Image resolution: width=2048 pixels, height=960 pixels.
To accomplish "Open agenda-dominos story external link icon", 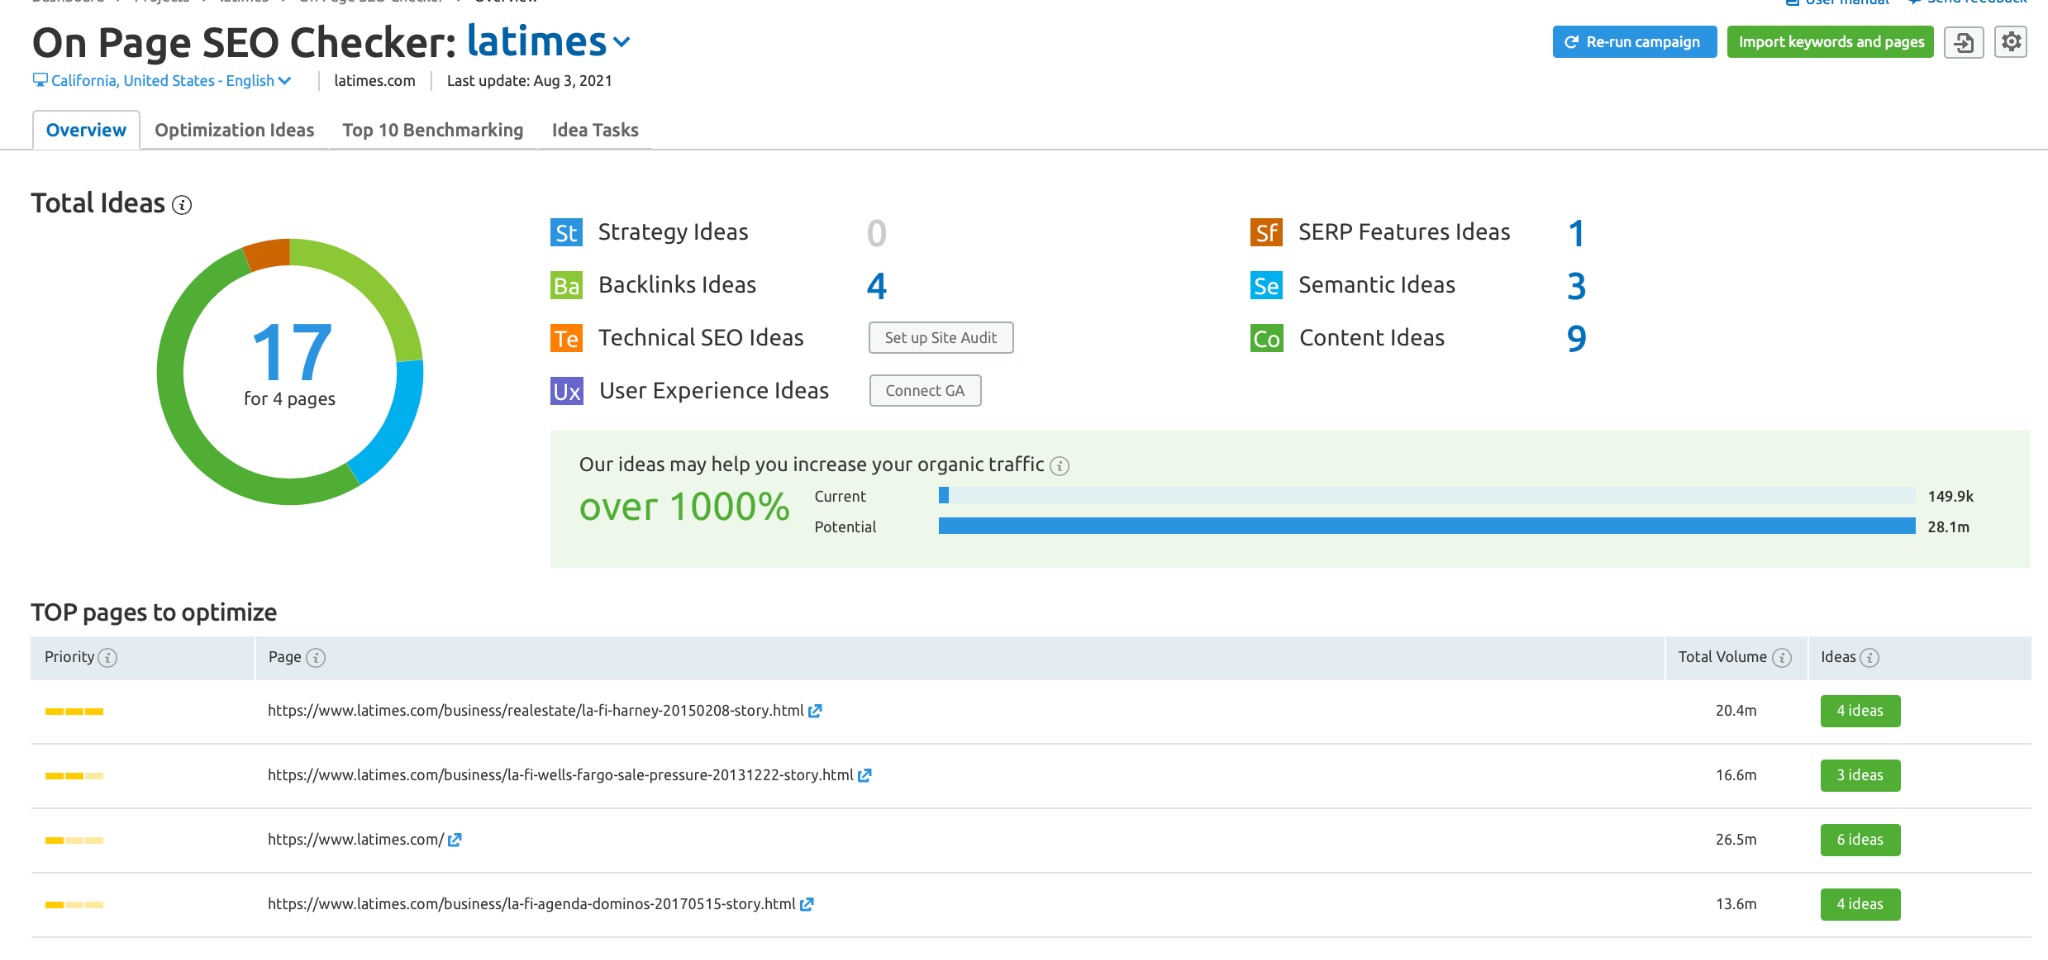I will tap(807, 904).
